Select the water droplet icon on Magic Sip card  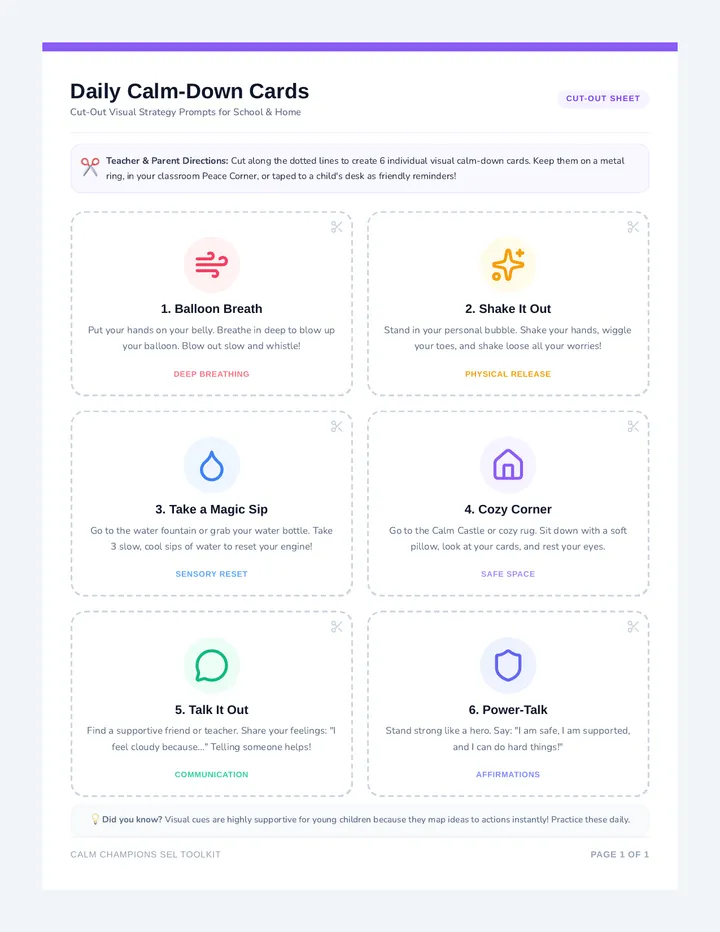(x=212, y=465)
